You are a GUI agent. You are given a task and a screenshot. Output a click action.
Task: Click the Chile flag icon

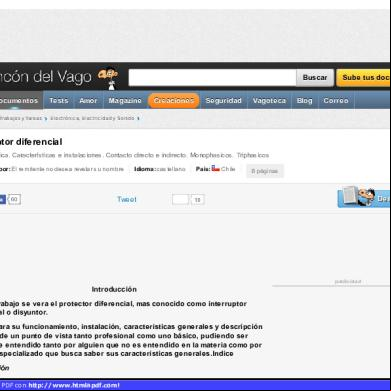tap(216, 169)
